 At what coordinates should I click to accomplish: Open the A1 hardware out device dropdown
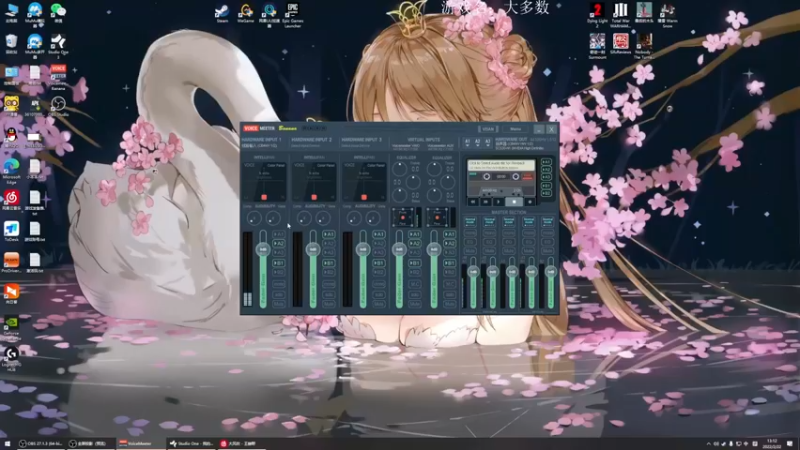[x=467, y=141]
